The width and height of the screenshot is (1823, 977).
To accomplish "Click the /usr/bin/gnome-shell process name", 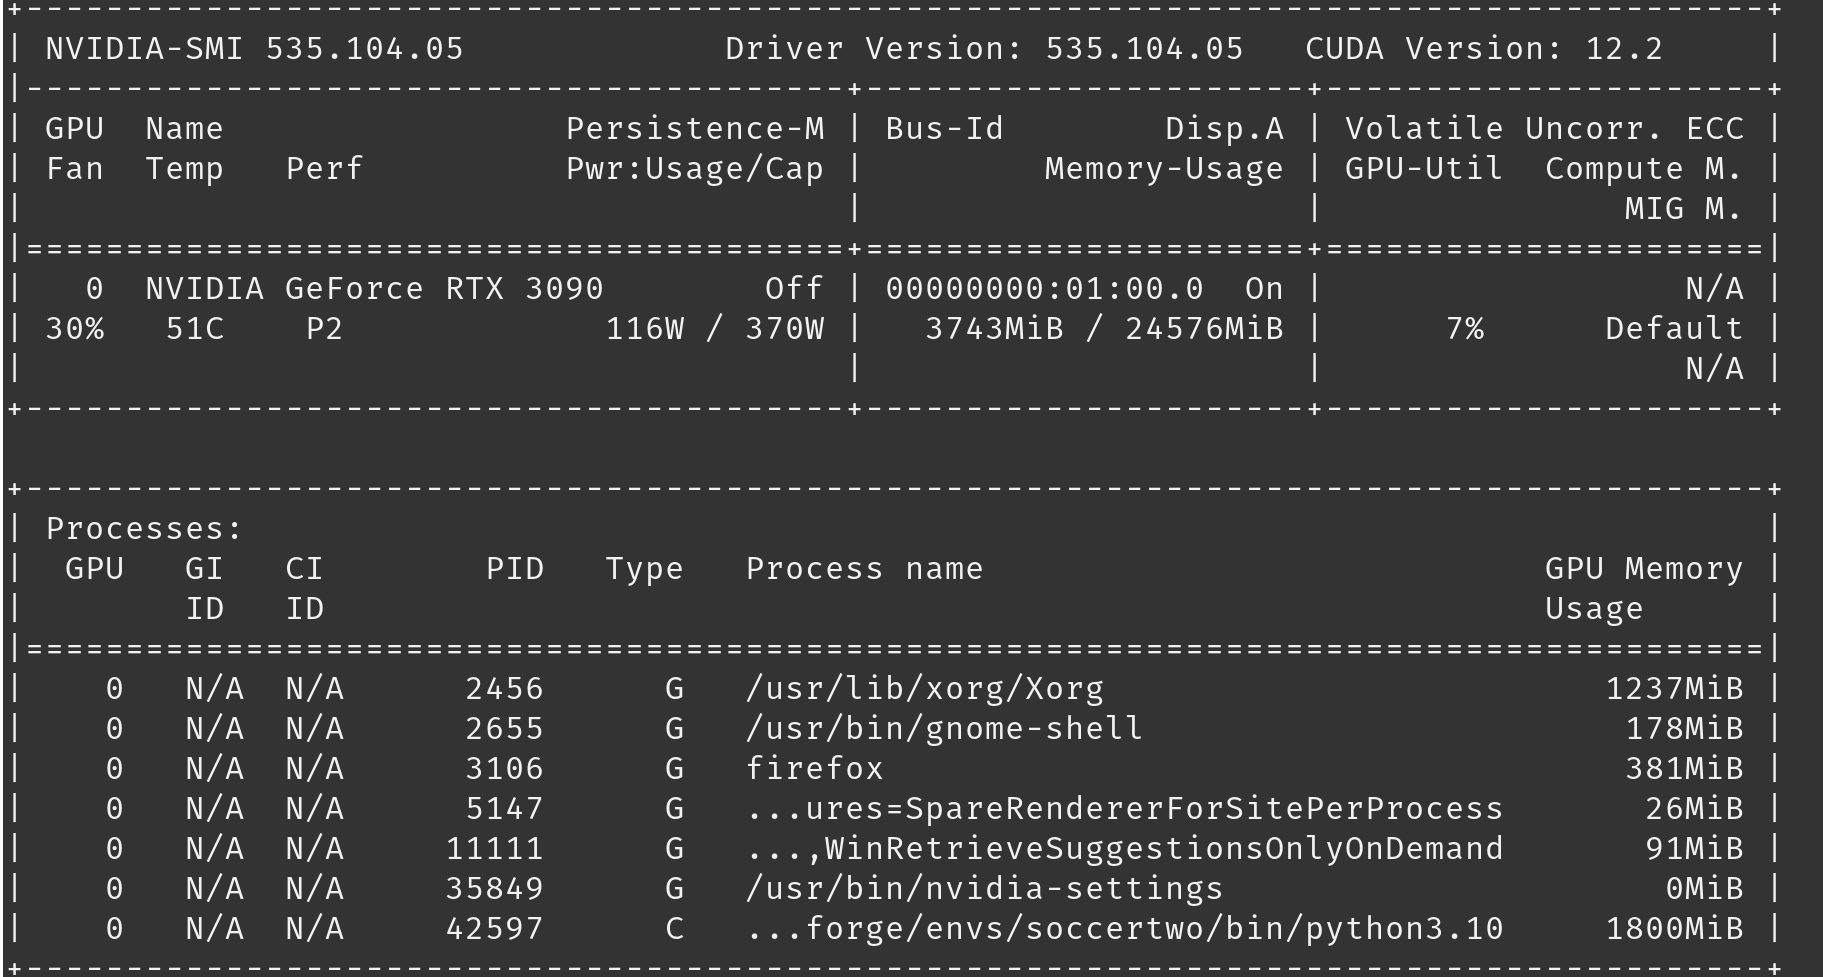I will click(944, 729).
